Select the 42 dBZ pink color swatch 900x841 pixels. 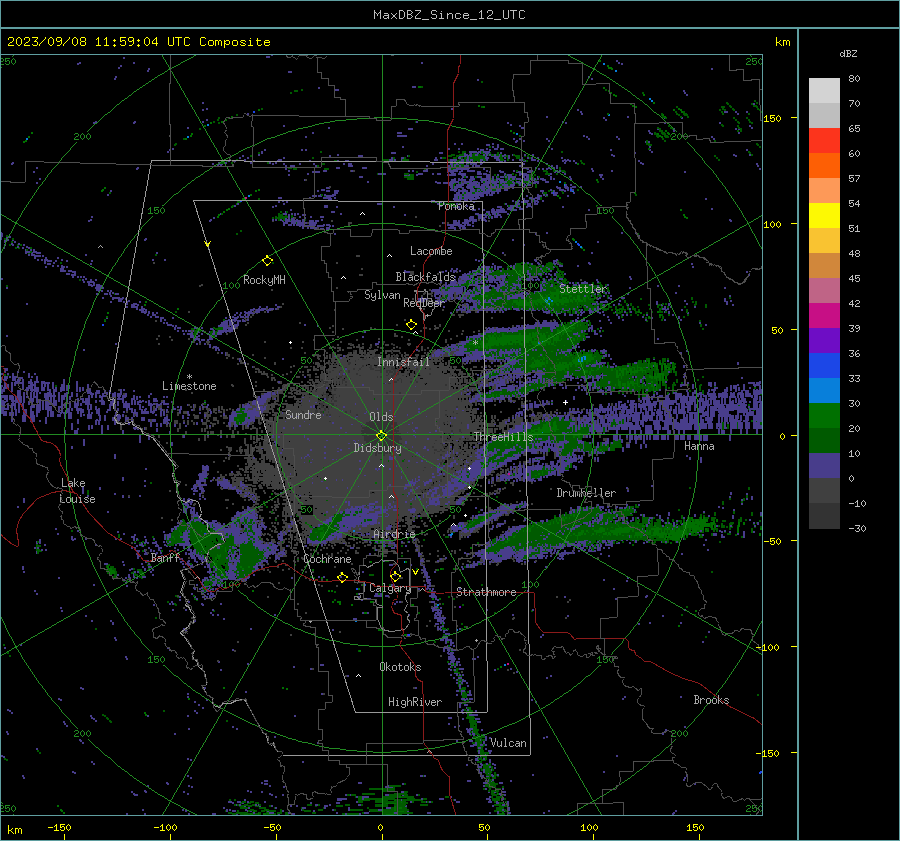[824, 290]
